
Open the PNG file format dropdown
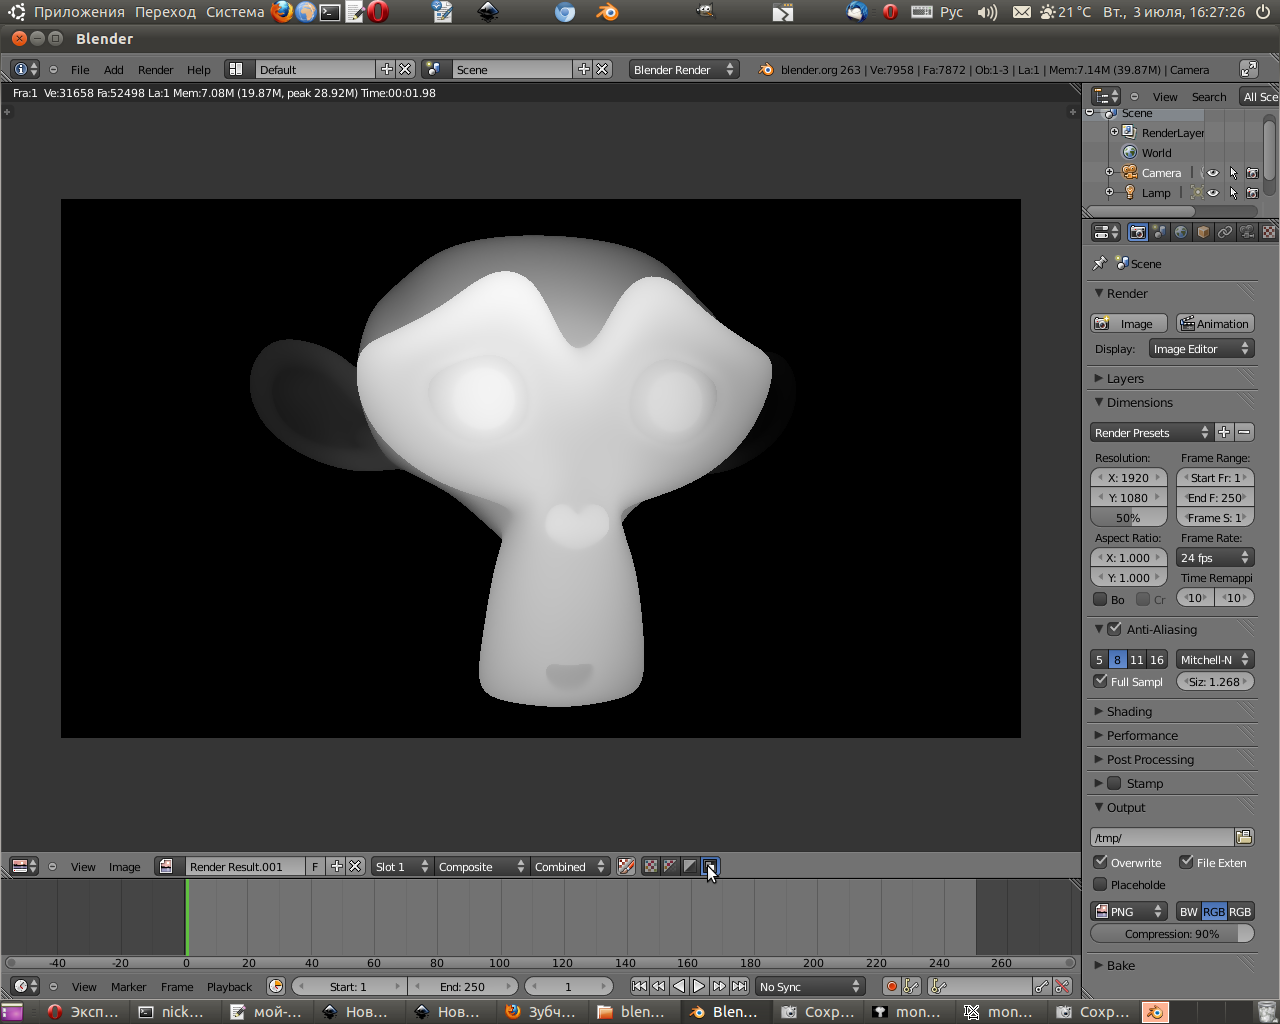click(1129, 911)
